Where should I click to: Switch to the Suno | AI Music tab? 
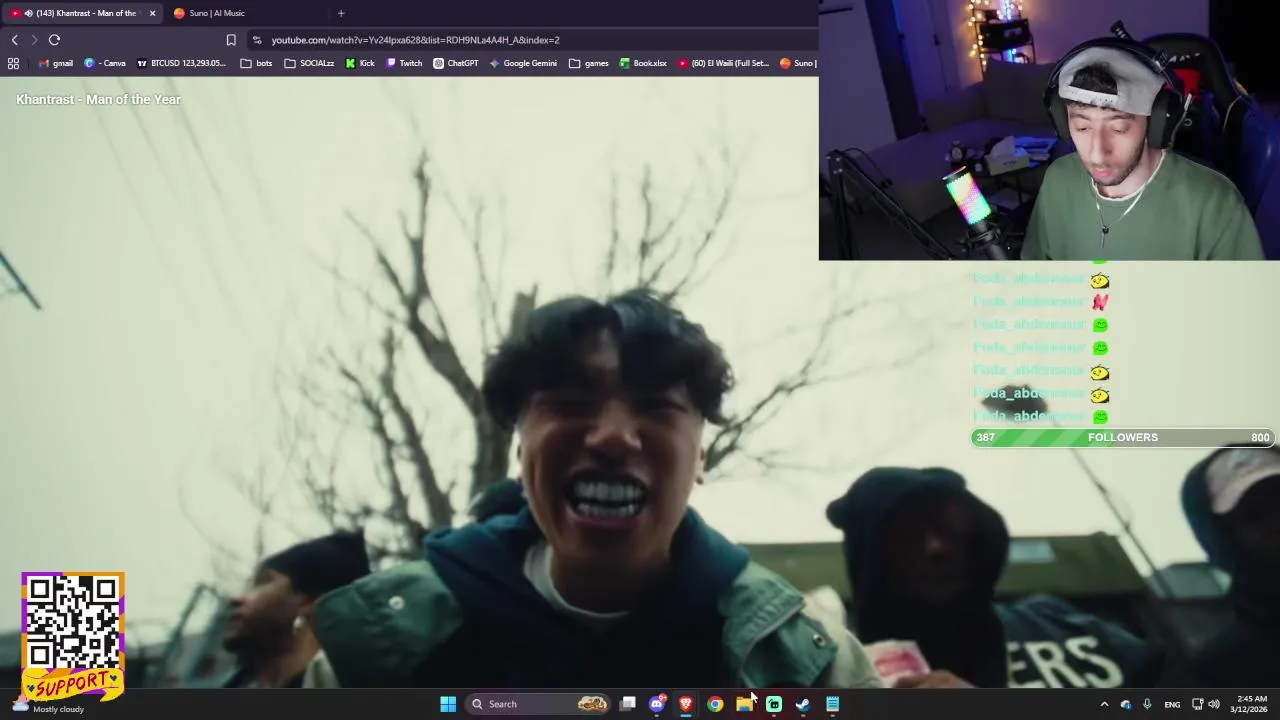[217, 13]
